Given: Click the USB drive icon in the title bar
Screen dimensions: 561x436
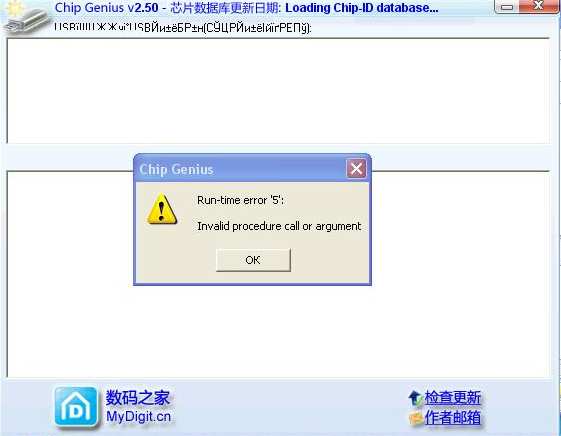Looking at the screenshot, I should pos(26,18).
